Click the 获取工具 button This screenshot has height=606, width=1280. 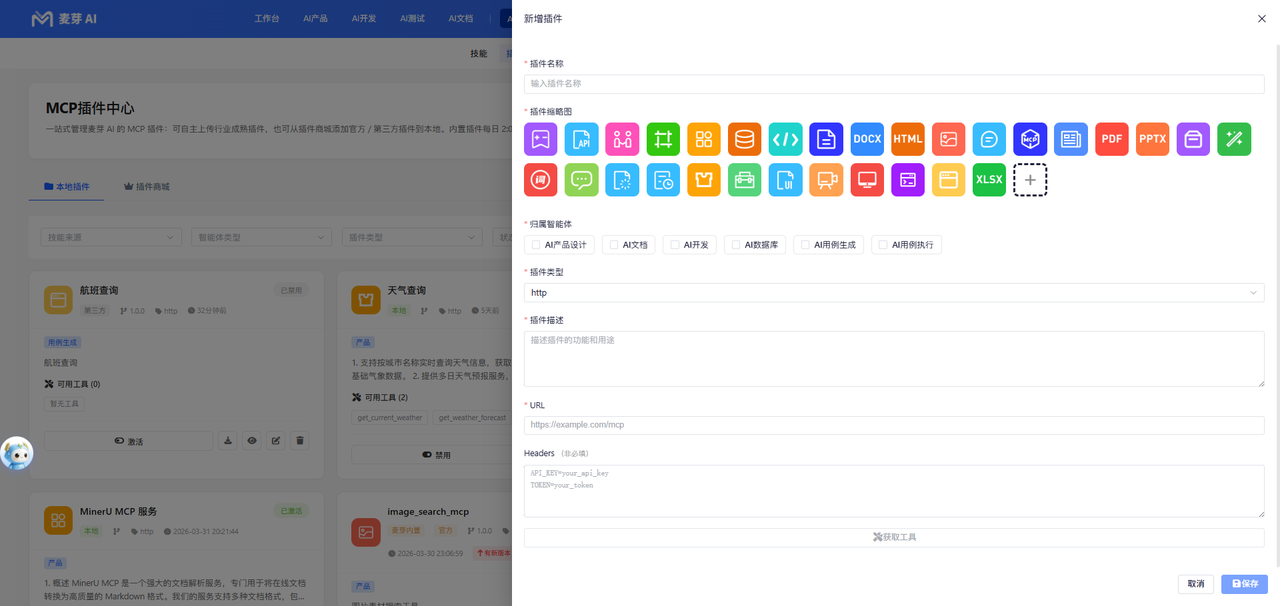[894, 537]
